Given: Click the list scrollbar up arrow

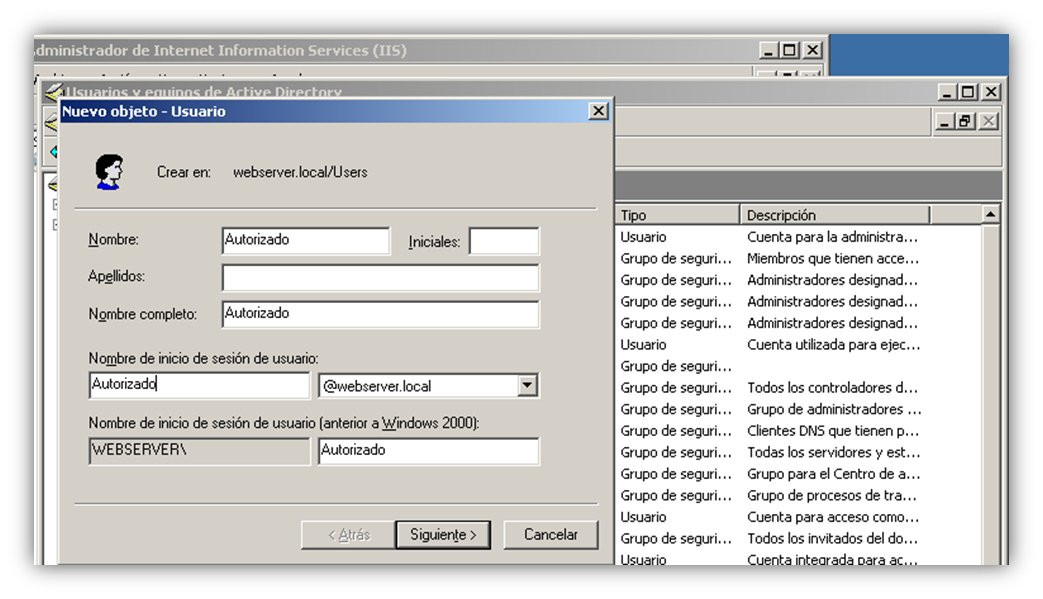Looking at the screenshot, I should [x=990, y=215].
